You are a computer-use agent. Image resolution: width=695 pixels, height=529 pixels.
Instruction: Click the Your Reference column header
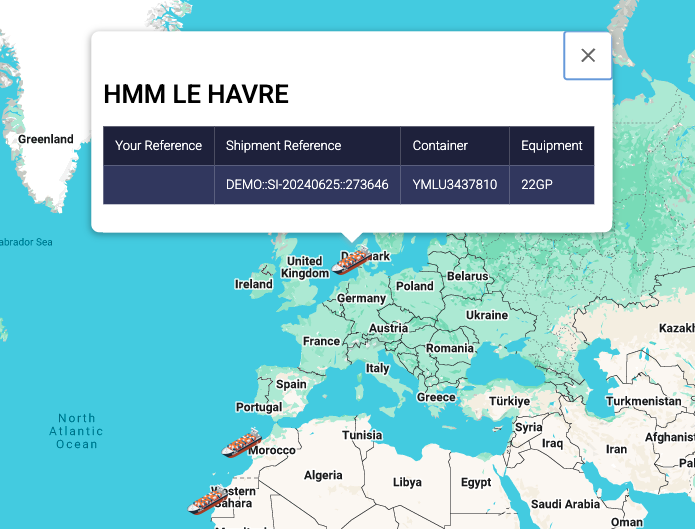coord(159,146)
